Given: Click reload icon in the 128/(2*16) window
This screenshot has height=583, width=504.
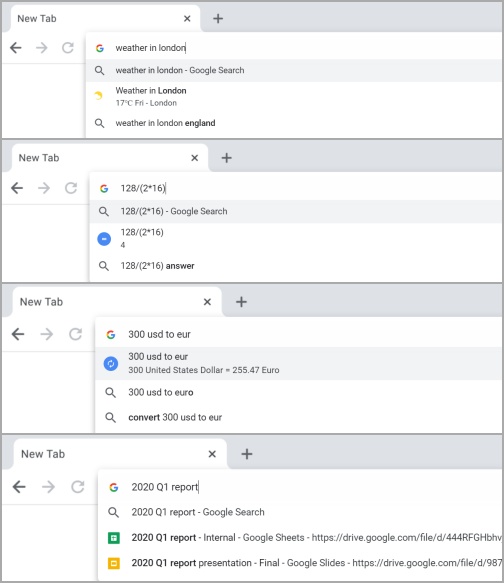Looking at the screenshot, I should click(71, 188).
